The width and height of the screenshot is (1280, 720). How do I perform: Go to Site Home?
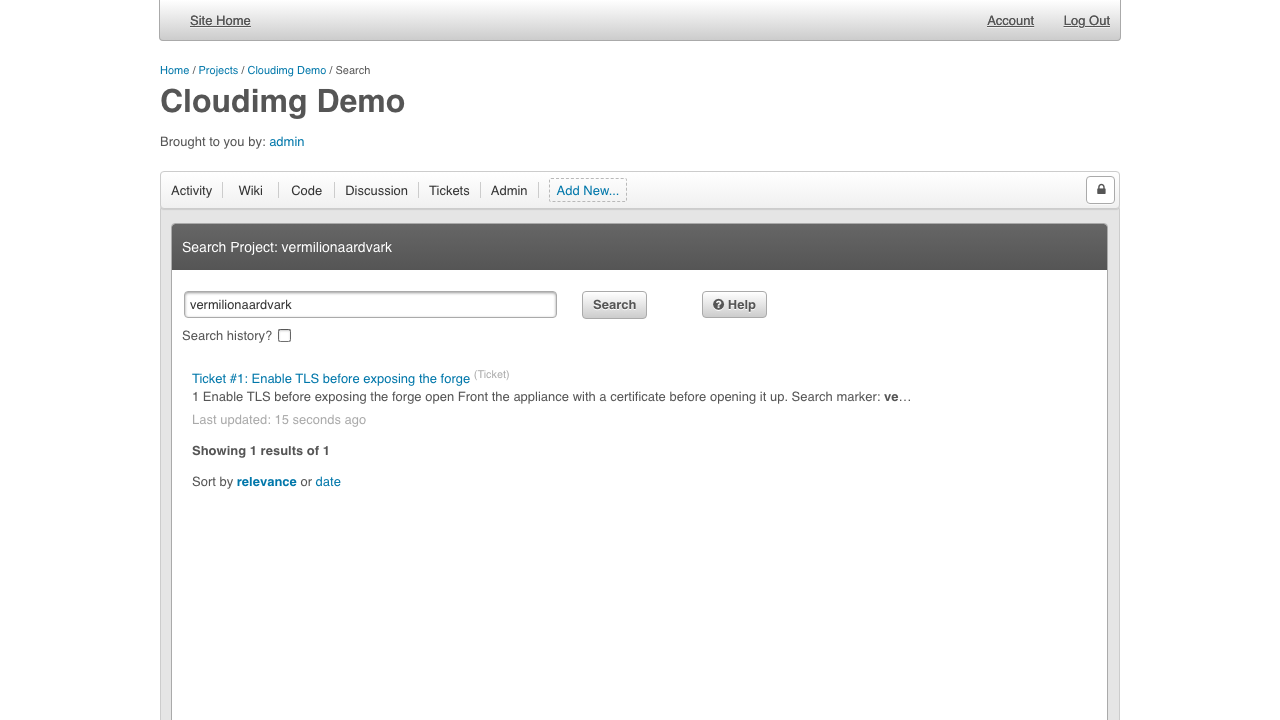(x=220, y=20)
